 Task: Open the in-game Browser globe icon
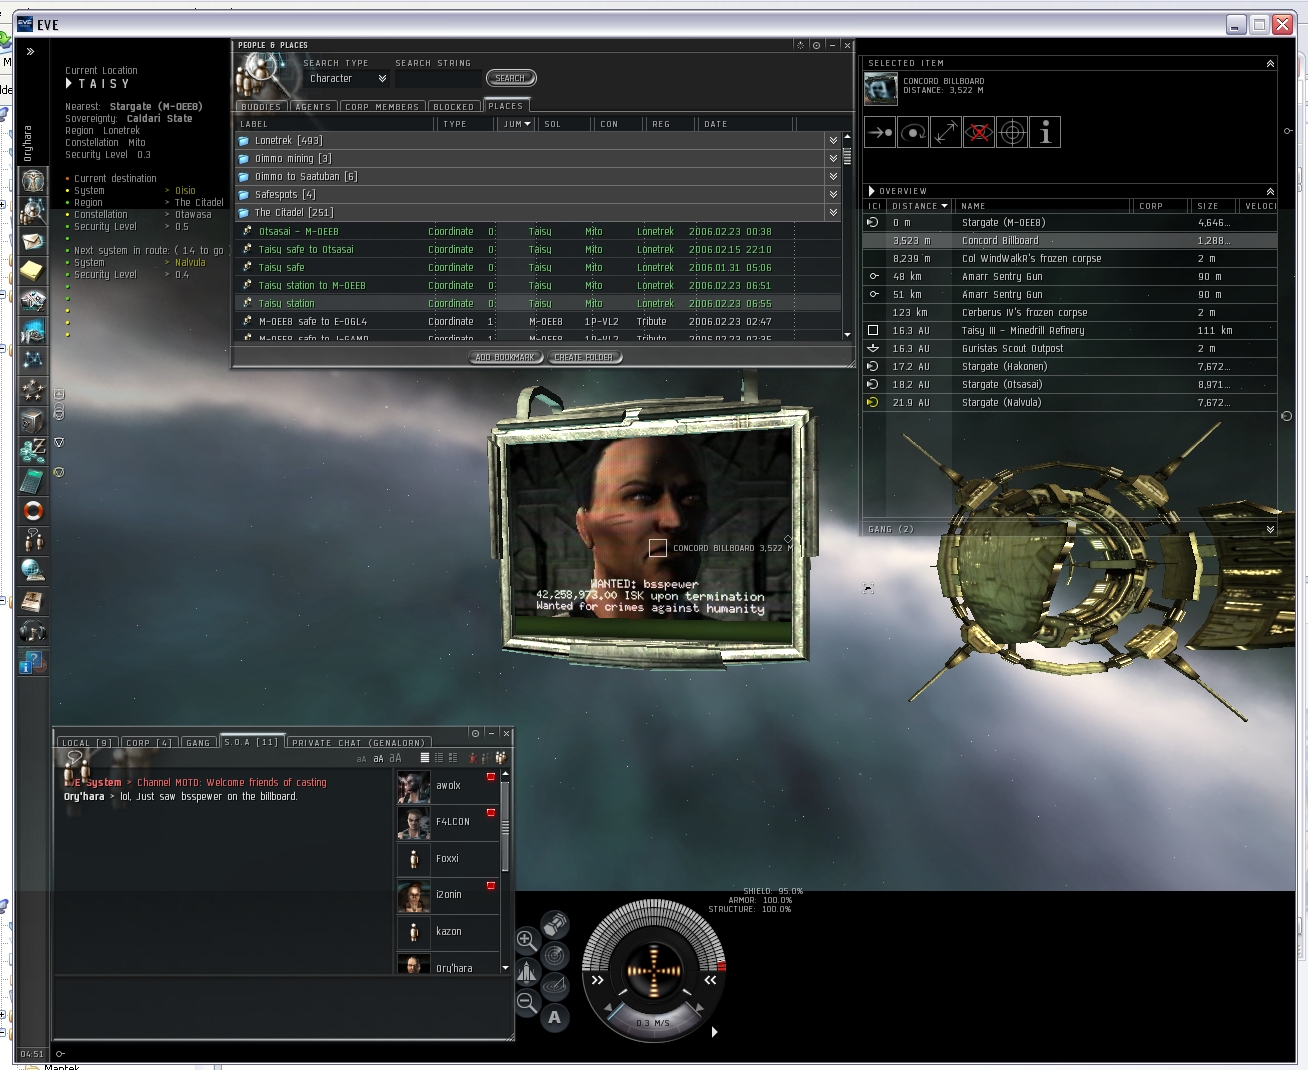(x=33, y=571)
